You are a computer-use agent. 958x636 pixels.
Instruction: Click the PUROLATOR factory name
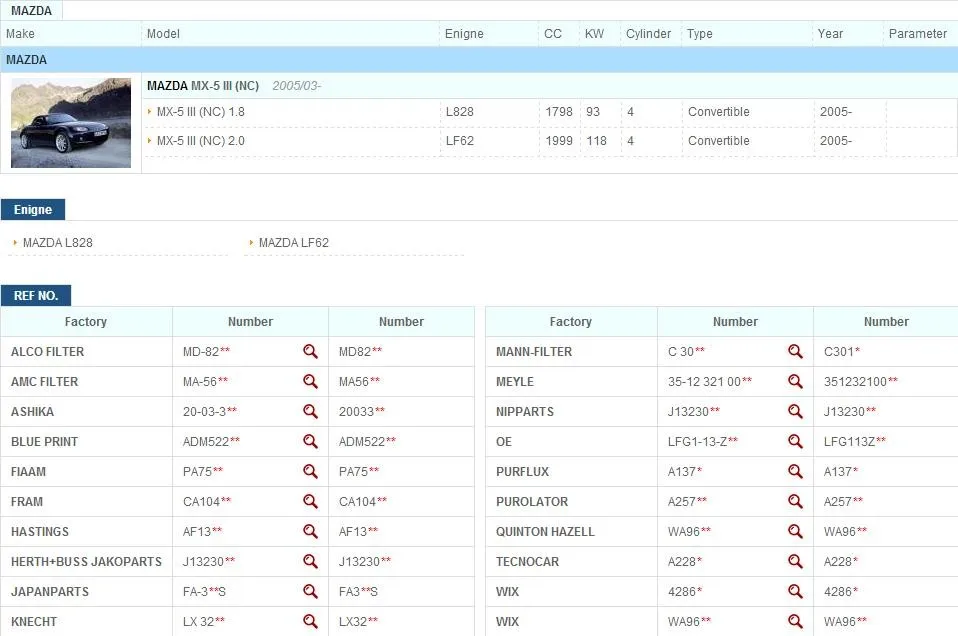click(532, 502)
